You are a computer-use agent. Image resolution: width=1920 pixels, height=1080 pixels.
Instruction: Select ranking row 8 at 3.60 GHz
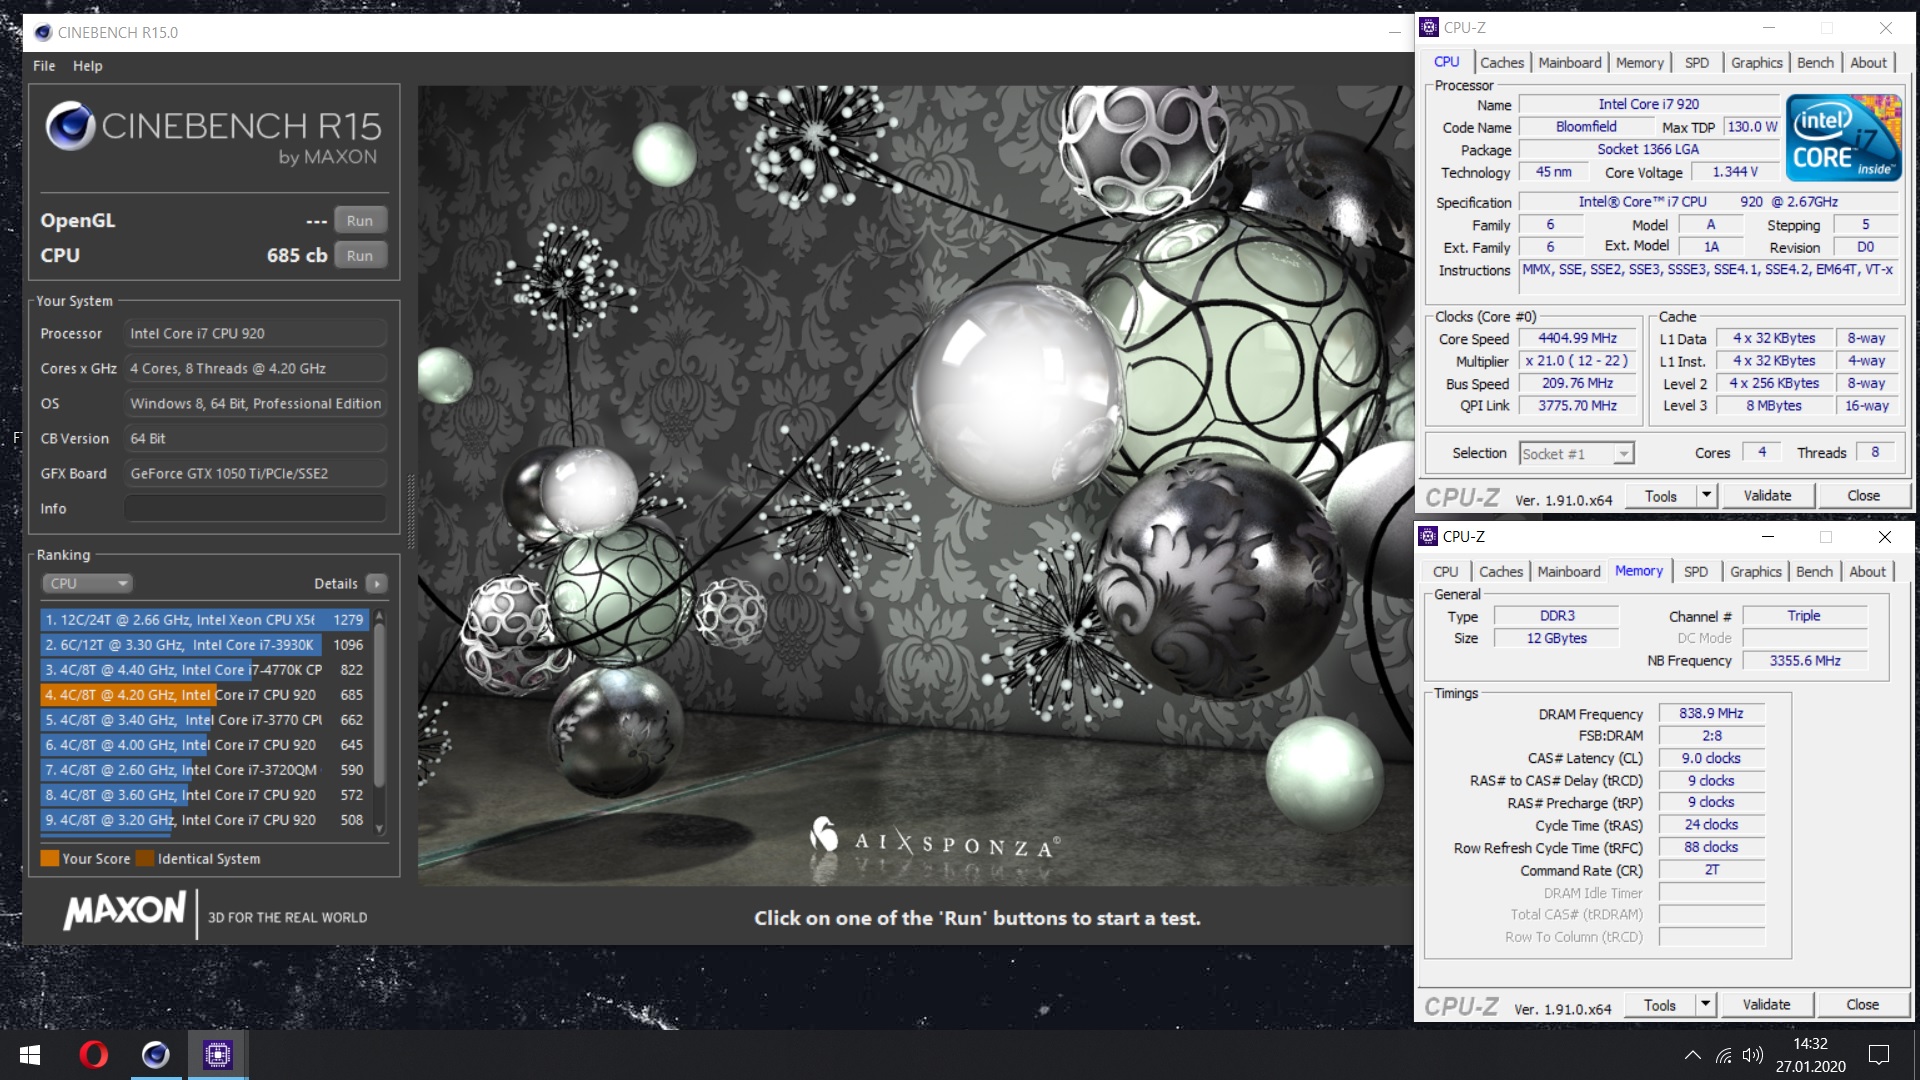[x=205, y=795]
